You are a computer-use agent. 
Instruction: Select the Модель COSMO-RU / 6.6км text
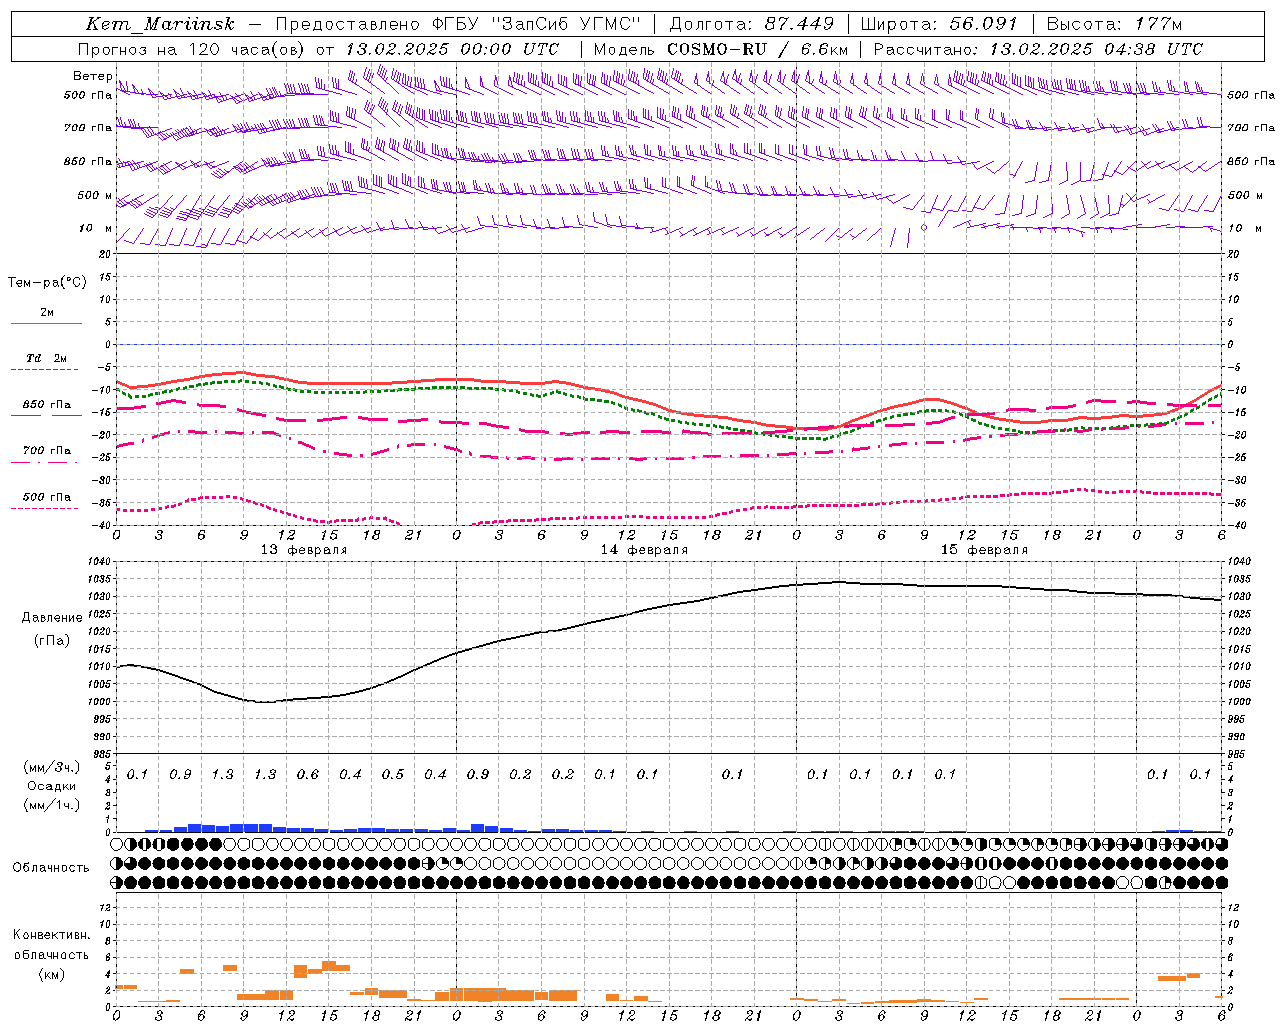pyautogui.click(x=721, y=49)
